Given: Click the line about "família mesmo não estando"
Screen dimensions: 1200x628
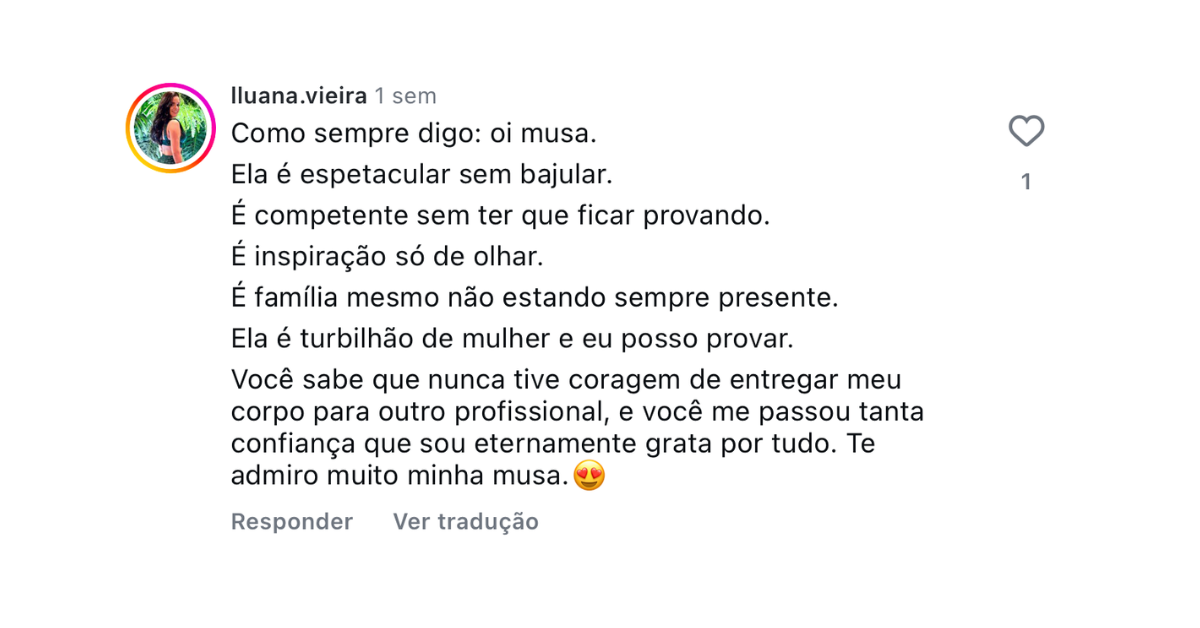Looking at the screenshot, I should [534, 298].
